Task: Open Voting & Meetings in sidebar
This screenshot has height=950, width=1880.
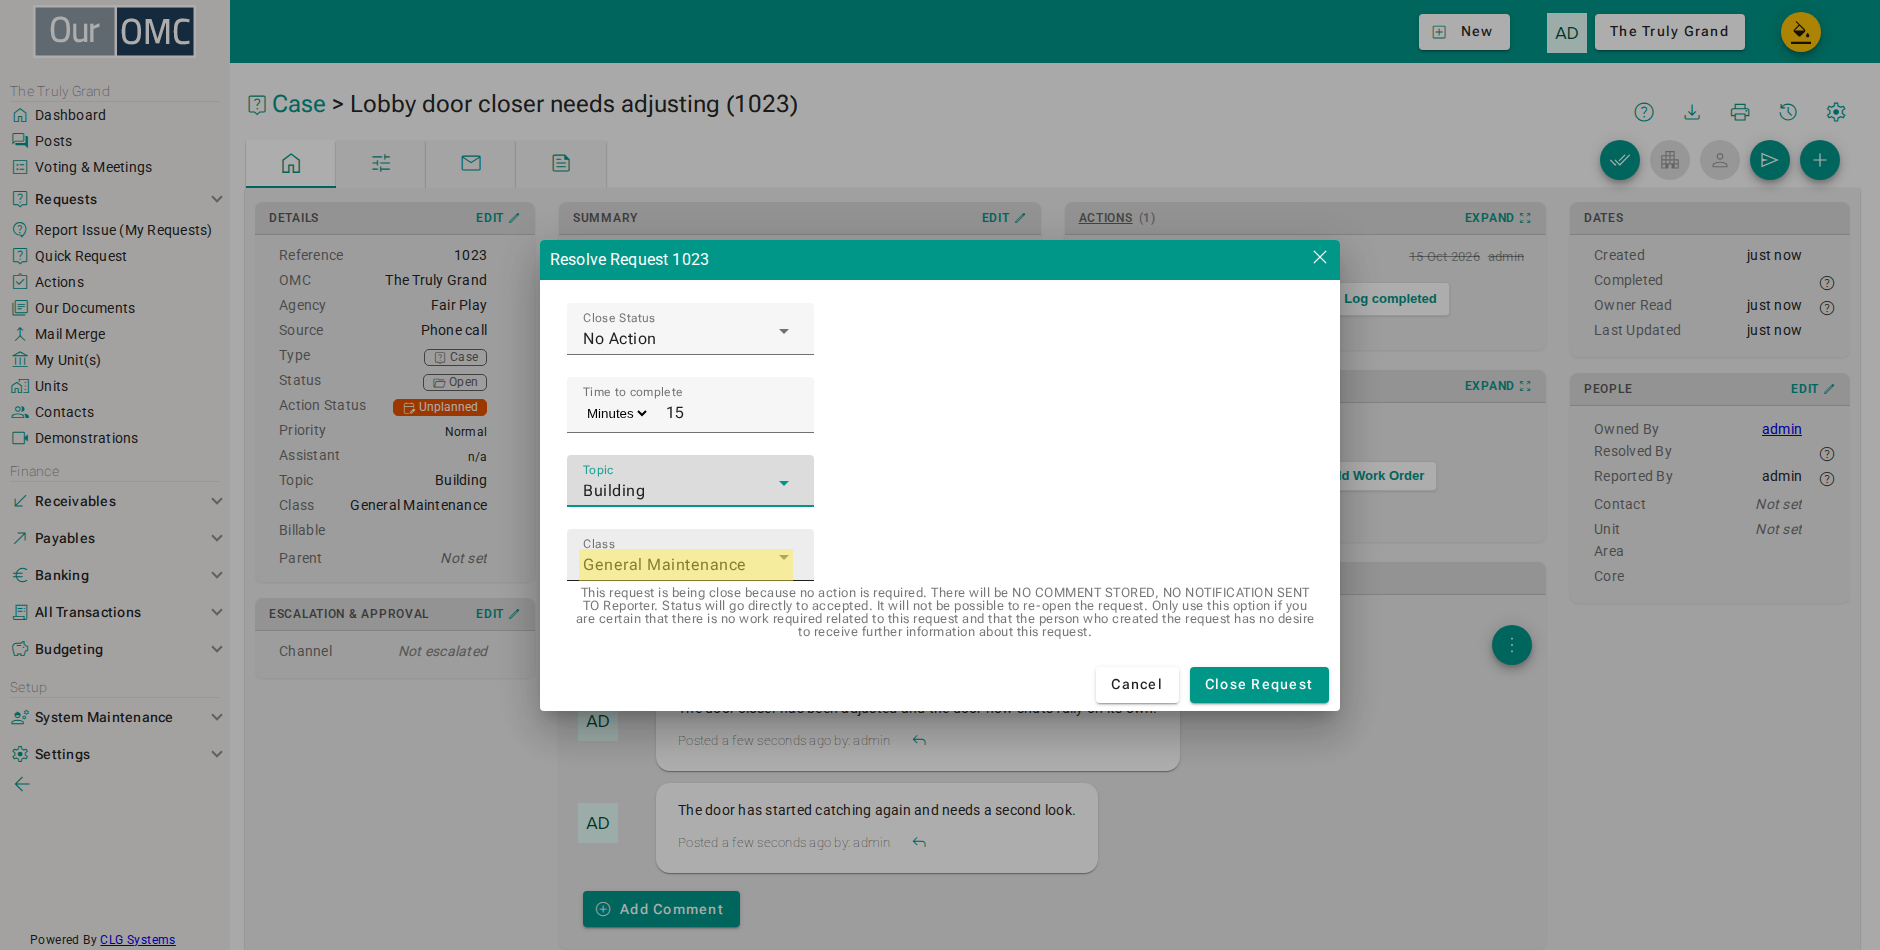Action: (93, 167)
